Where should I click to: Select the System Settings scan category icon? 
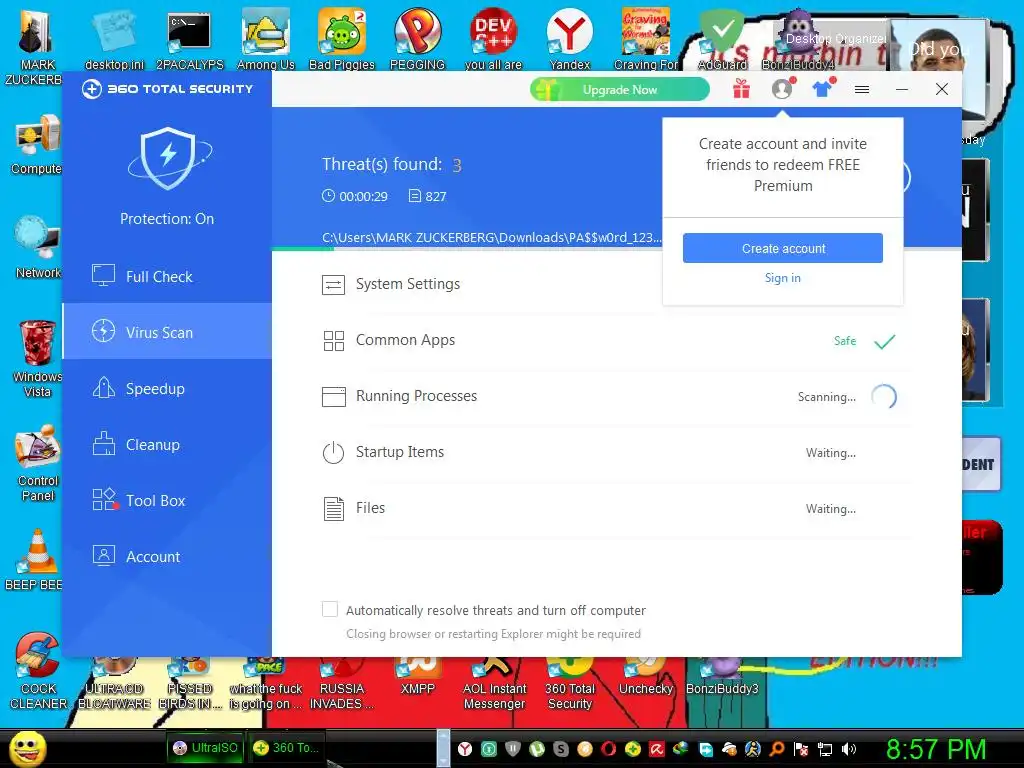point(334,285)
